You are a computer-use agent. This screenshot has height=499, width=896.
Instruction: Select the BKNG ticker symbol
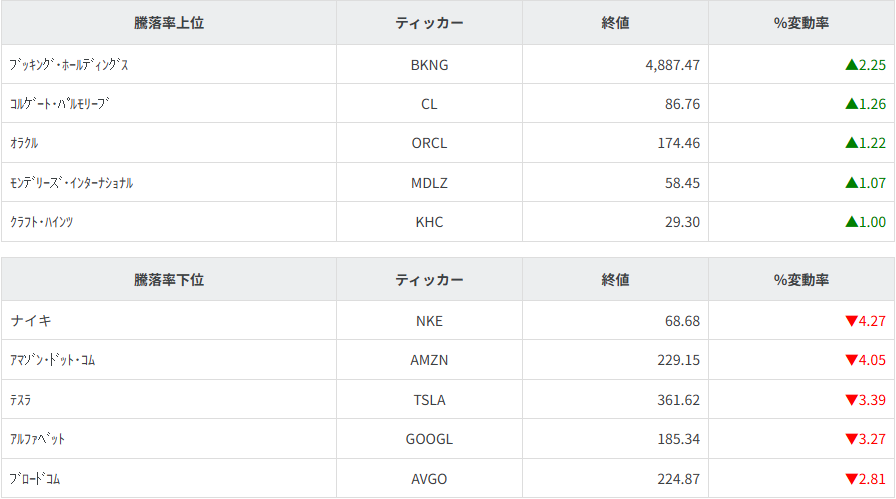429,65
